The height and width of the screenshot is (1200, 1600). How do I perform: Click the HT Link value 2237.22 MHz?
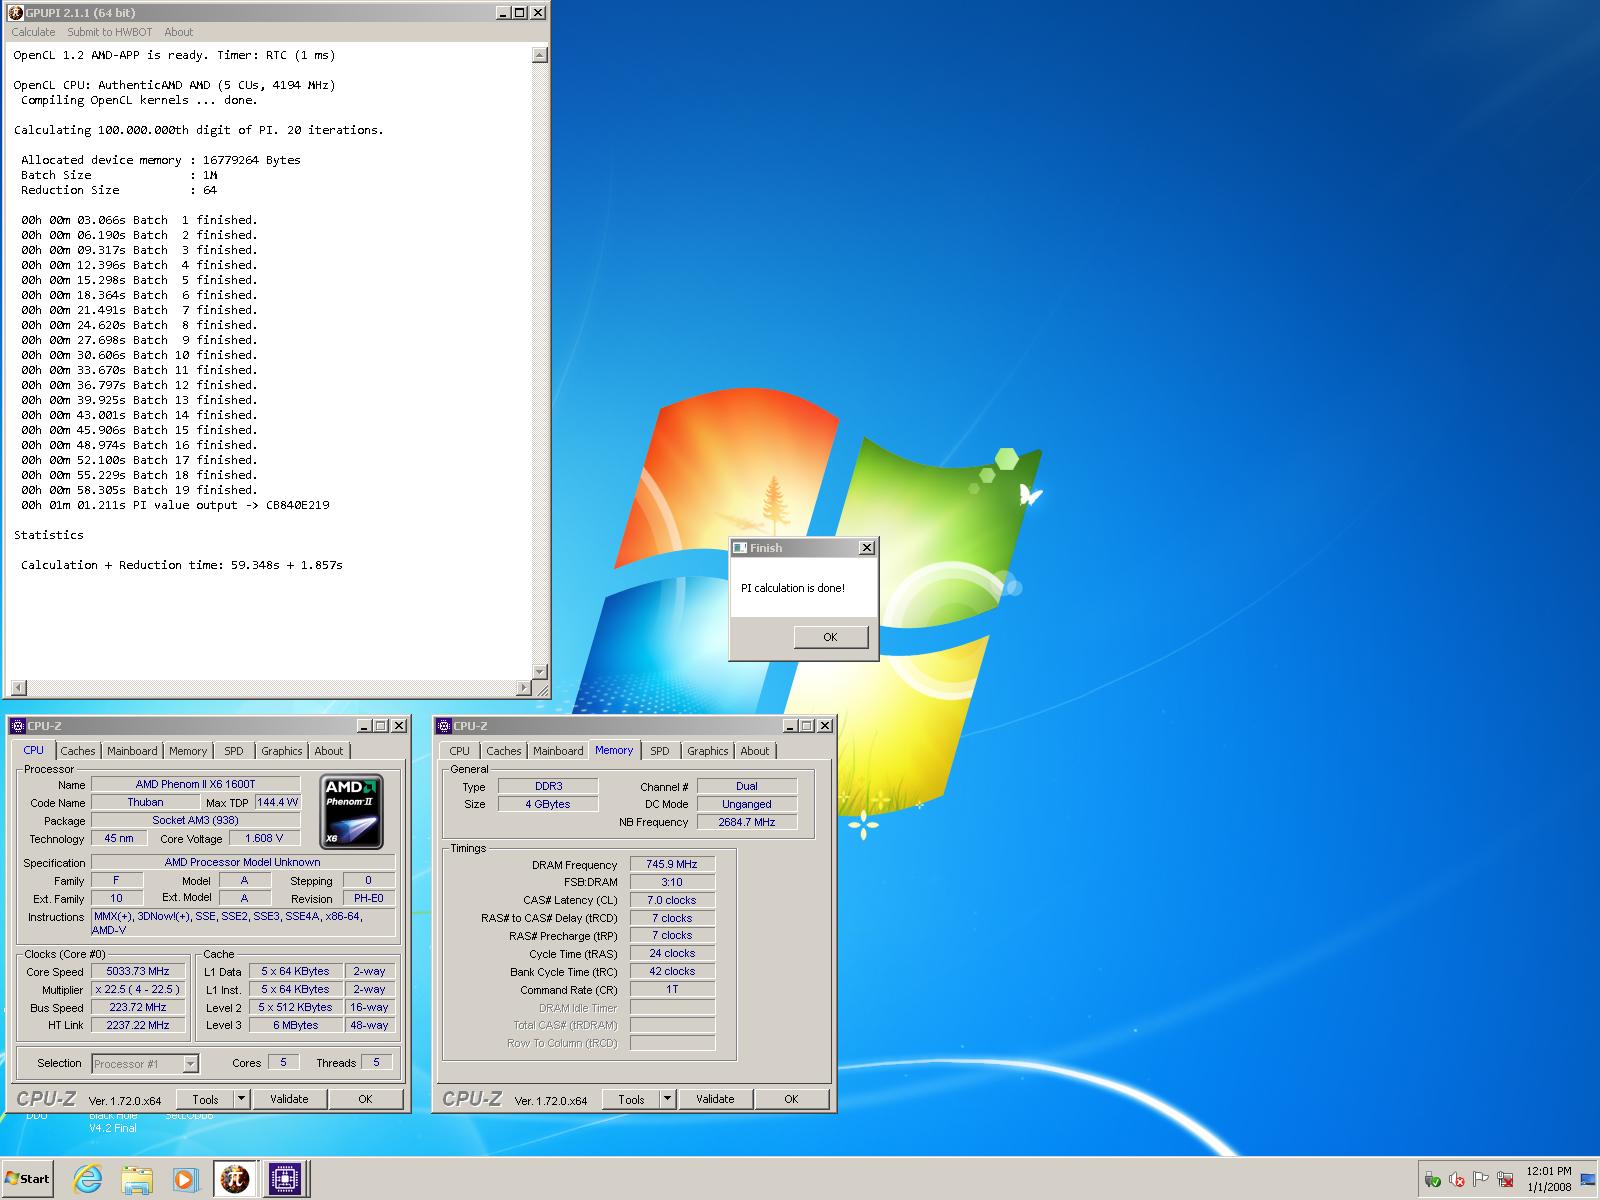tap(139, 1025)
